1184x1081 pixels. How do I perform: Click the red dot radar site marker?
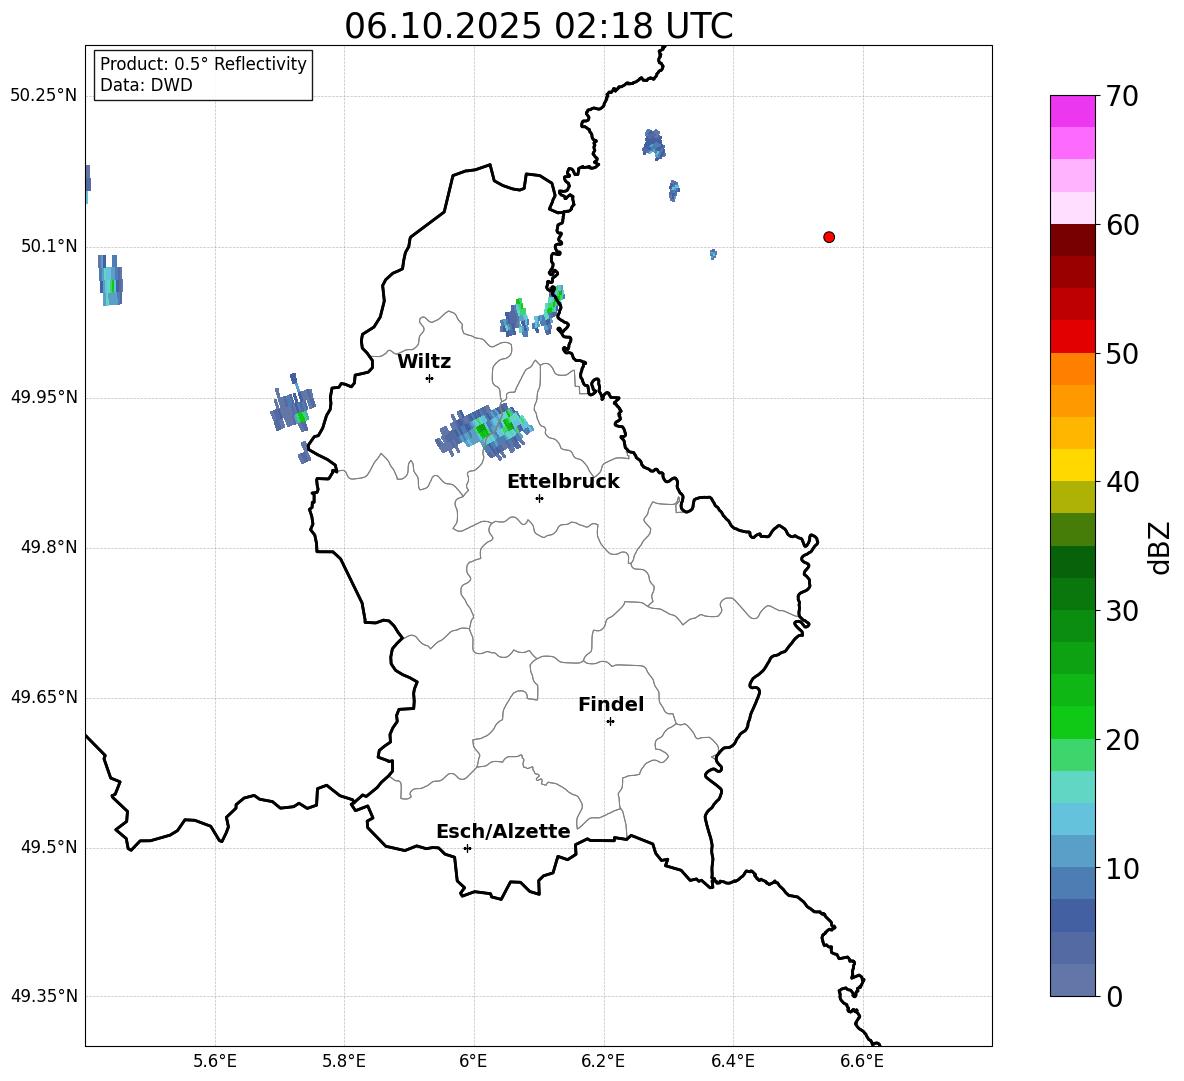click(x=829, y=237)
